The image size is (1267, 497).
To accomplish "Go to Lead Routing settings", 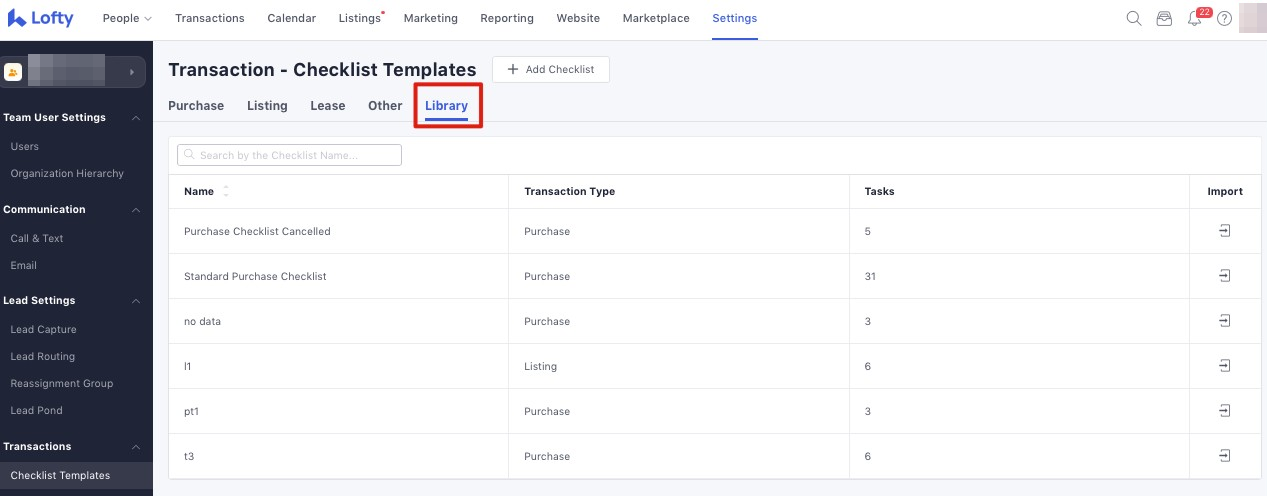I will coord(42,356).
